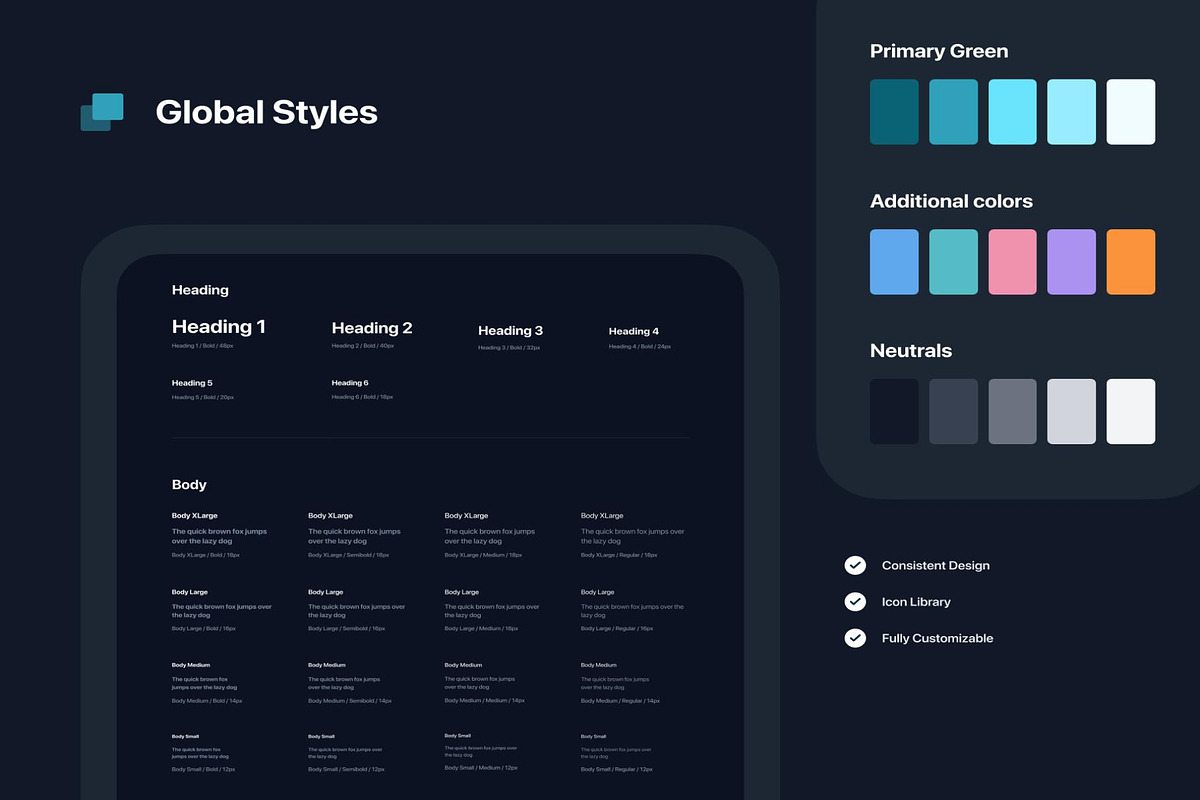
Task: Click the checkmark icon beside Icon Library
Action: click(855, 601)
